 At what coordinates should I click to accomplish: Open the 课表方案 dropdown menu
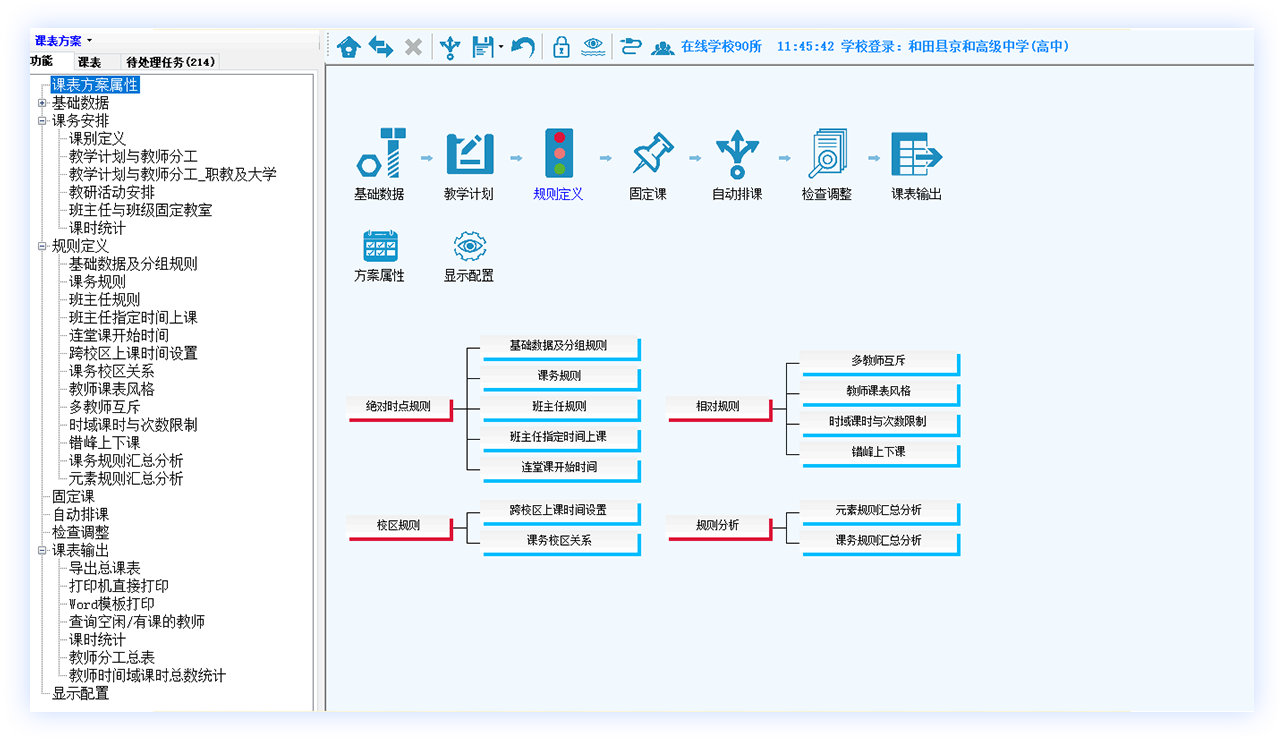(63, 41)
